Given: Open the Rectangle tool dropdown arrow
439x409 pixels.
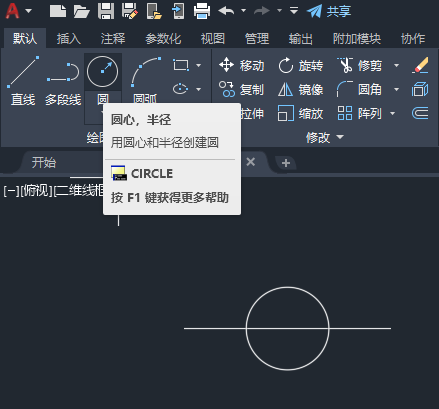Looking at the screenshot, I should click(198, 65).
